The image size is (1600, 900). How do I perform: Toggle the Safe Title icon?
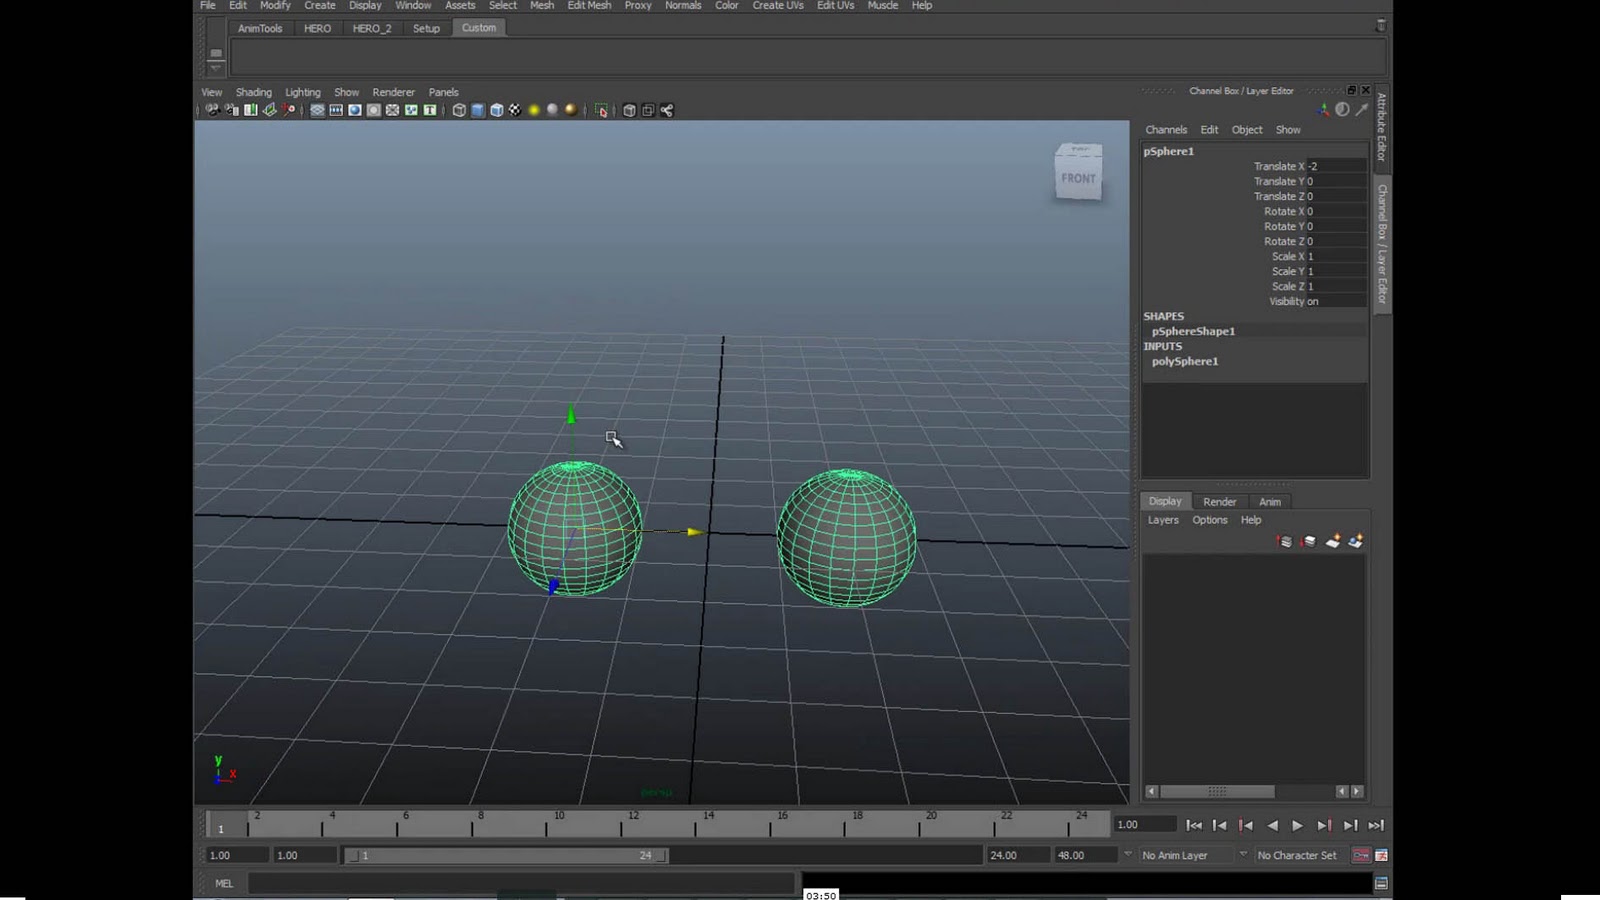coord(430,110)
